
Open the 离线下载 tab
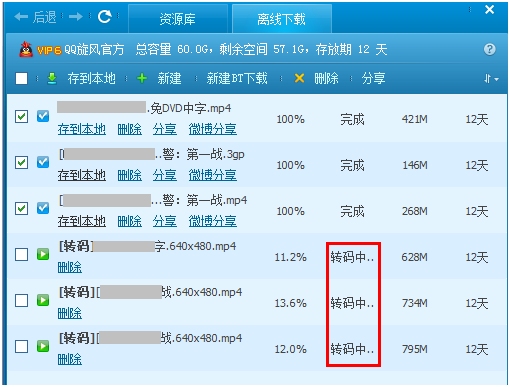[281, 19]
